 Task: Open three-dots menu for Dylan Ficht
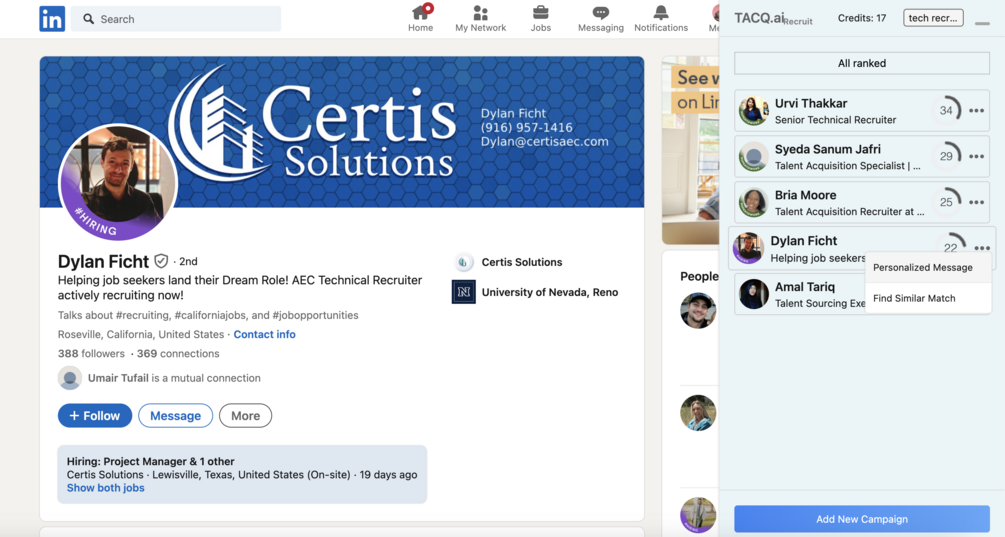point(982,248)
